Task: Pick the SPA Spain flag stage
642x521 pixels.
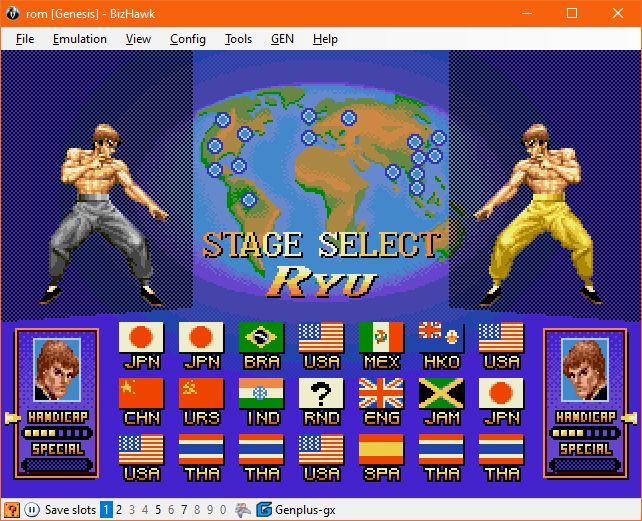Action: click(381, 449)
